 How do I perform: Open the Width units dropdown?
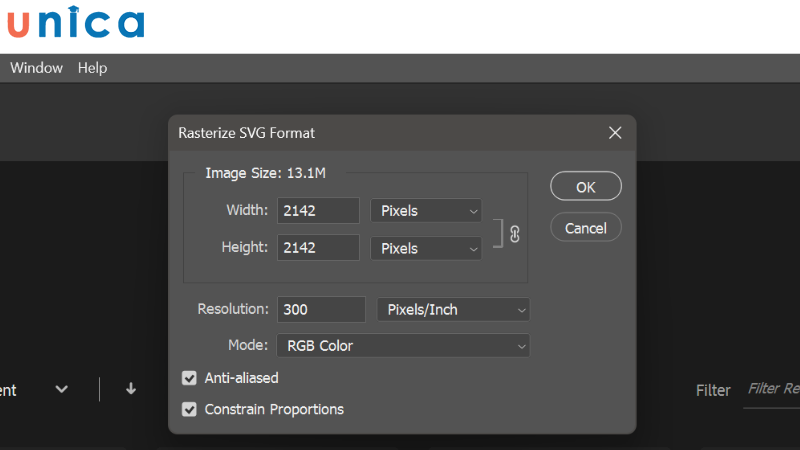point(426,211)
